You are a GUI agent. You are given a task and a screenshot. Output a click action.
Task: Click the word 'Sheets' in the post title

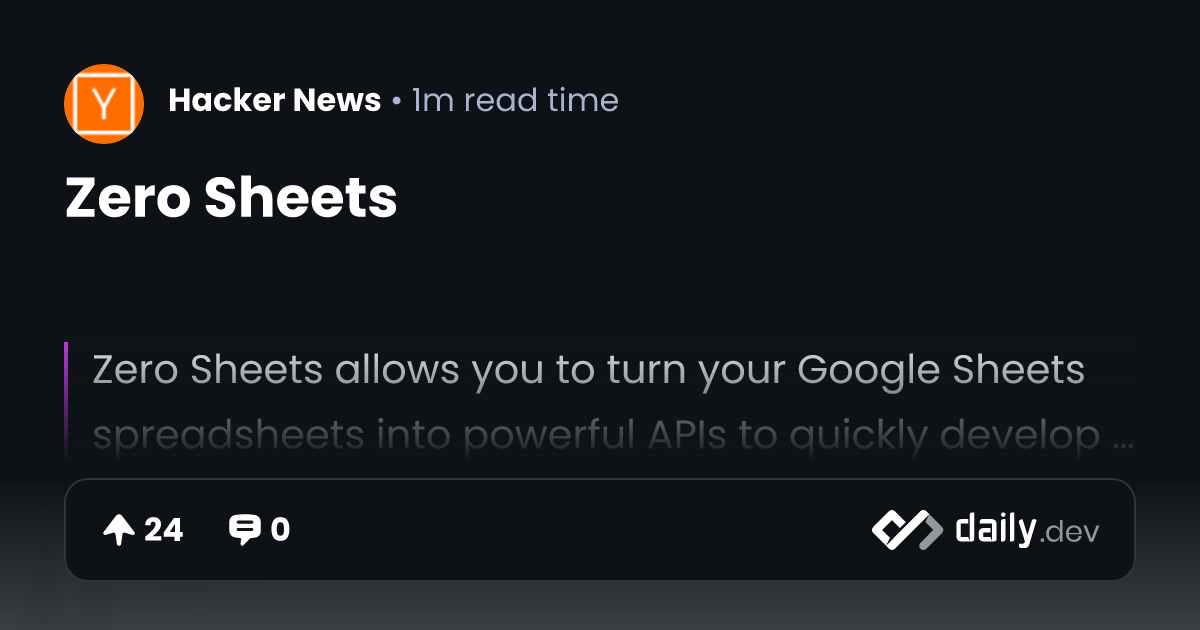(x=301, y=198)
